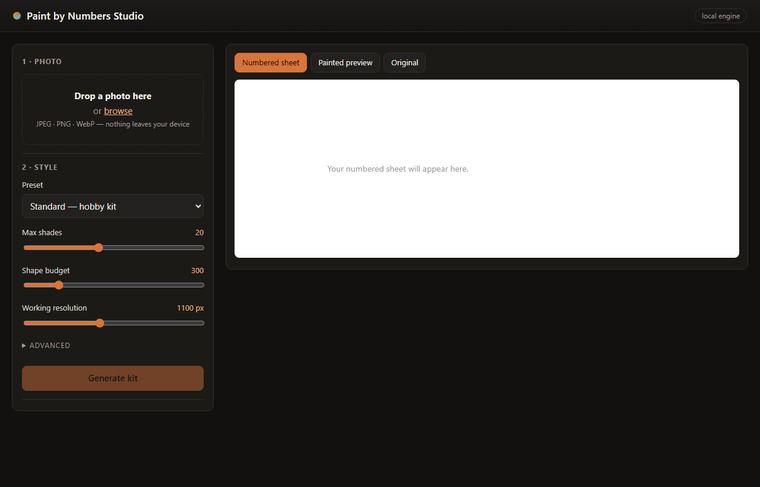Screen dimensions: 760x487
Task: Switch to the Painted preview tab
Action: tap(345, 63)
